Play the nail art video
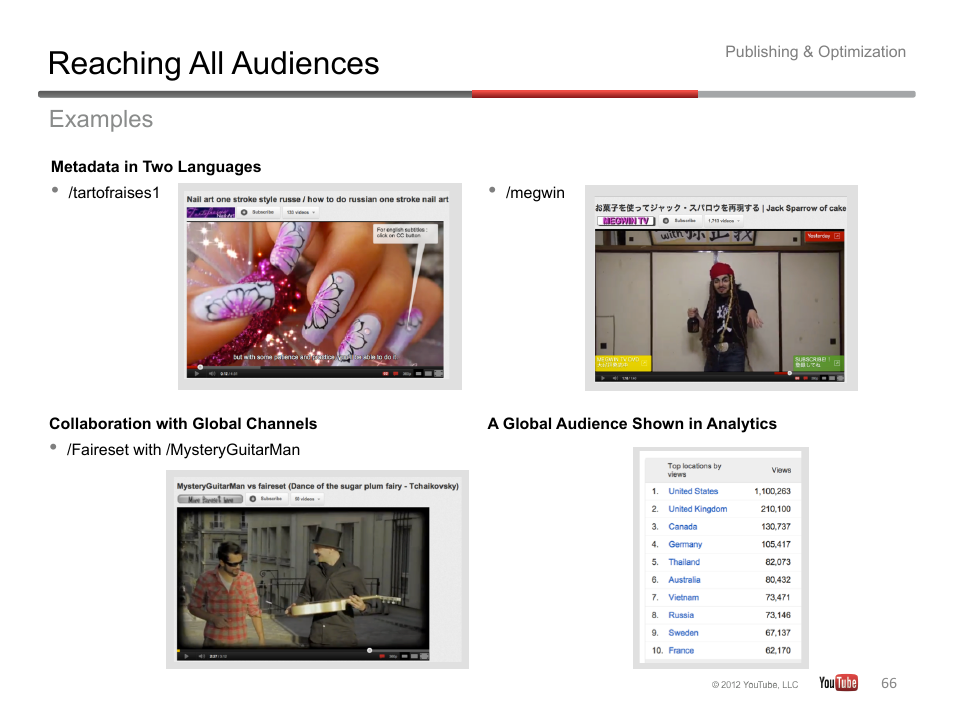The height and width of the screenshot is (716, 954). [197, 374]
